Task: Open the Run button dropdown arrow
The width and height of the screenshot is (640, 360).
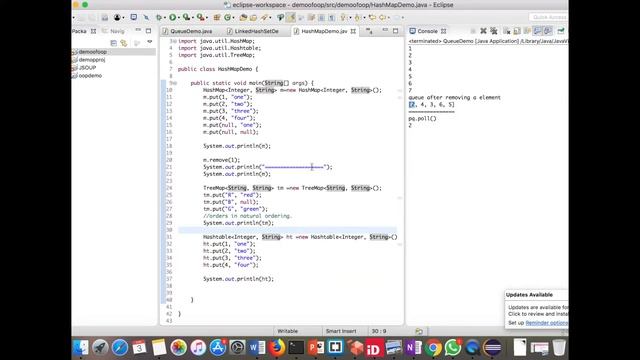Action: click(x=179, y=18)
